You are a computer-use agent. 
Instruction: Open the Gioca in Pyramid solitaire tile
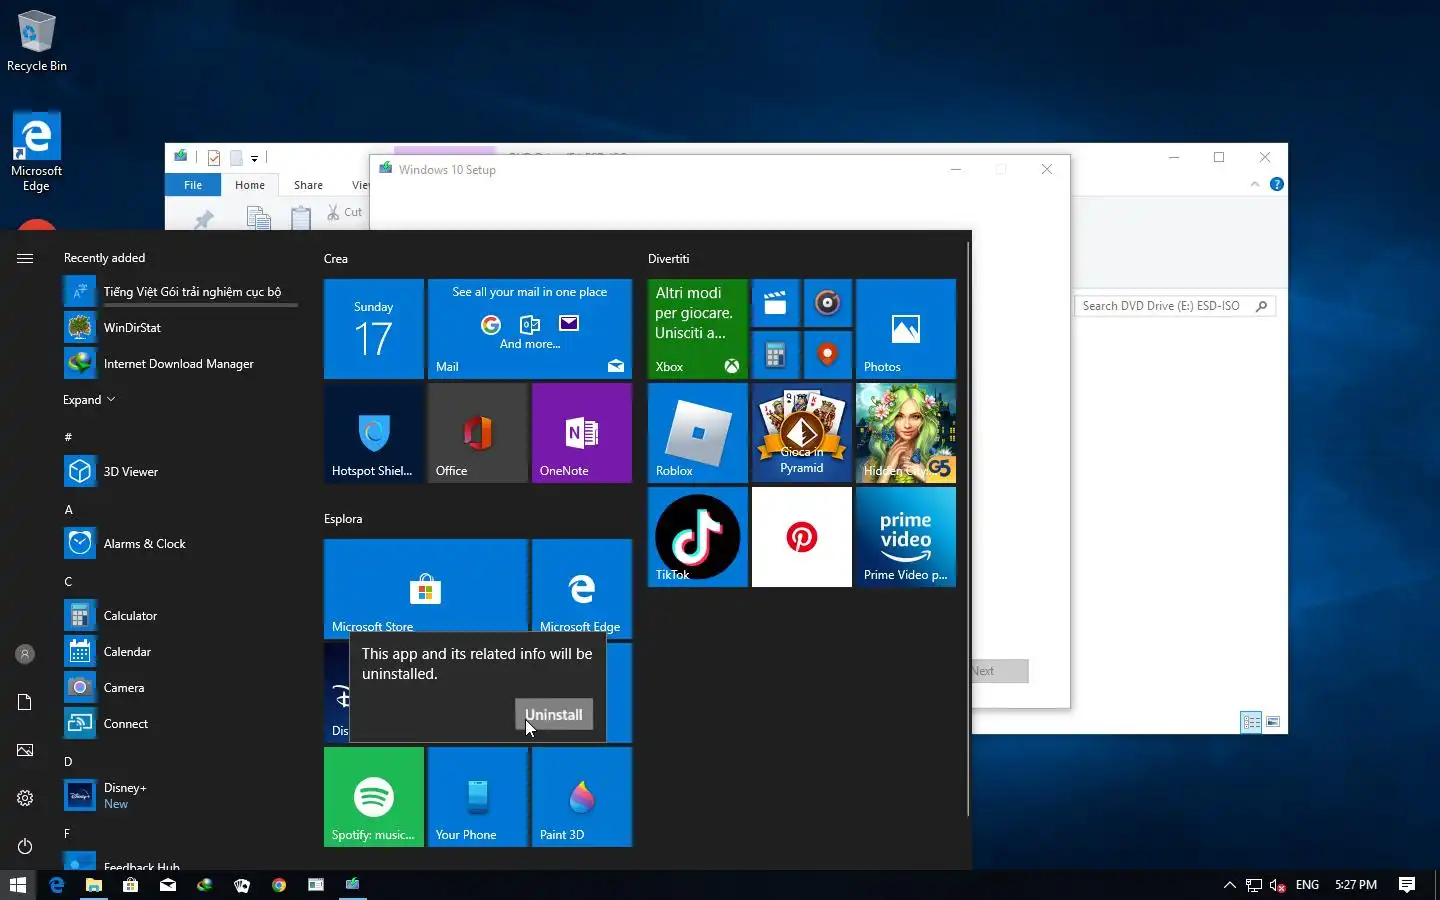[802, 433]
